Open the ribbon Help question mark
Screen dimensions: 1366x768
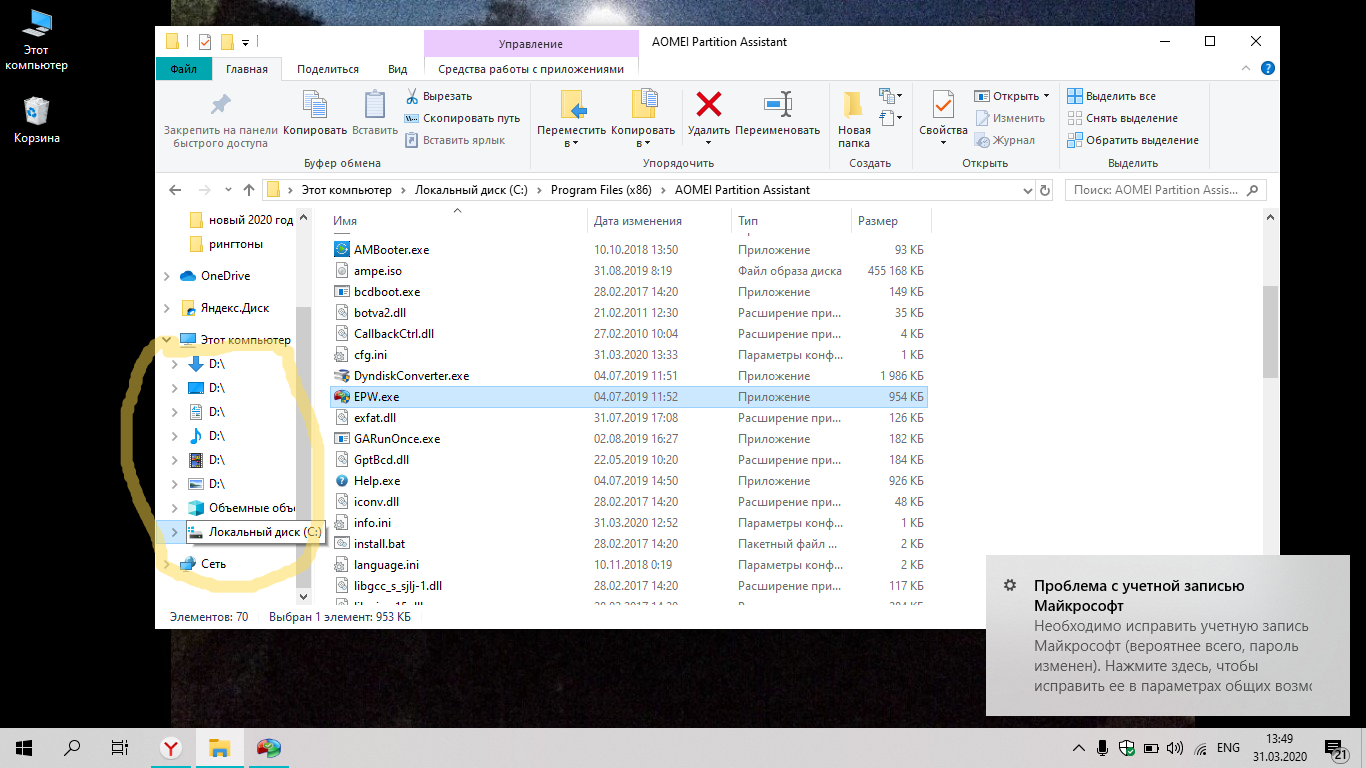[1267, 69]
